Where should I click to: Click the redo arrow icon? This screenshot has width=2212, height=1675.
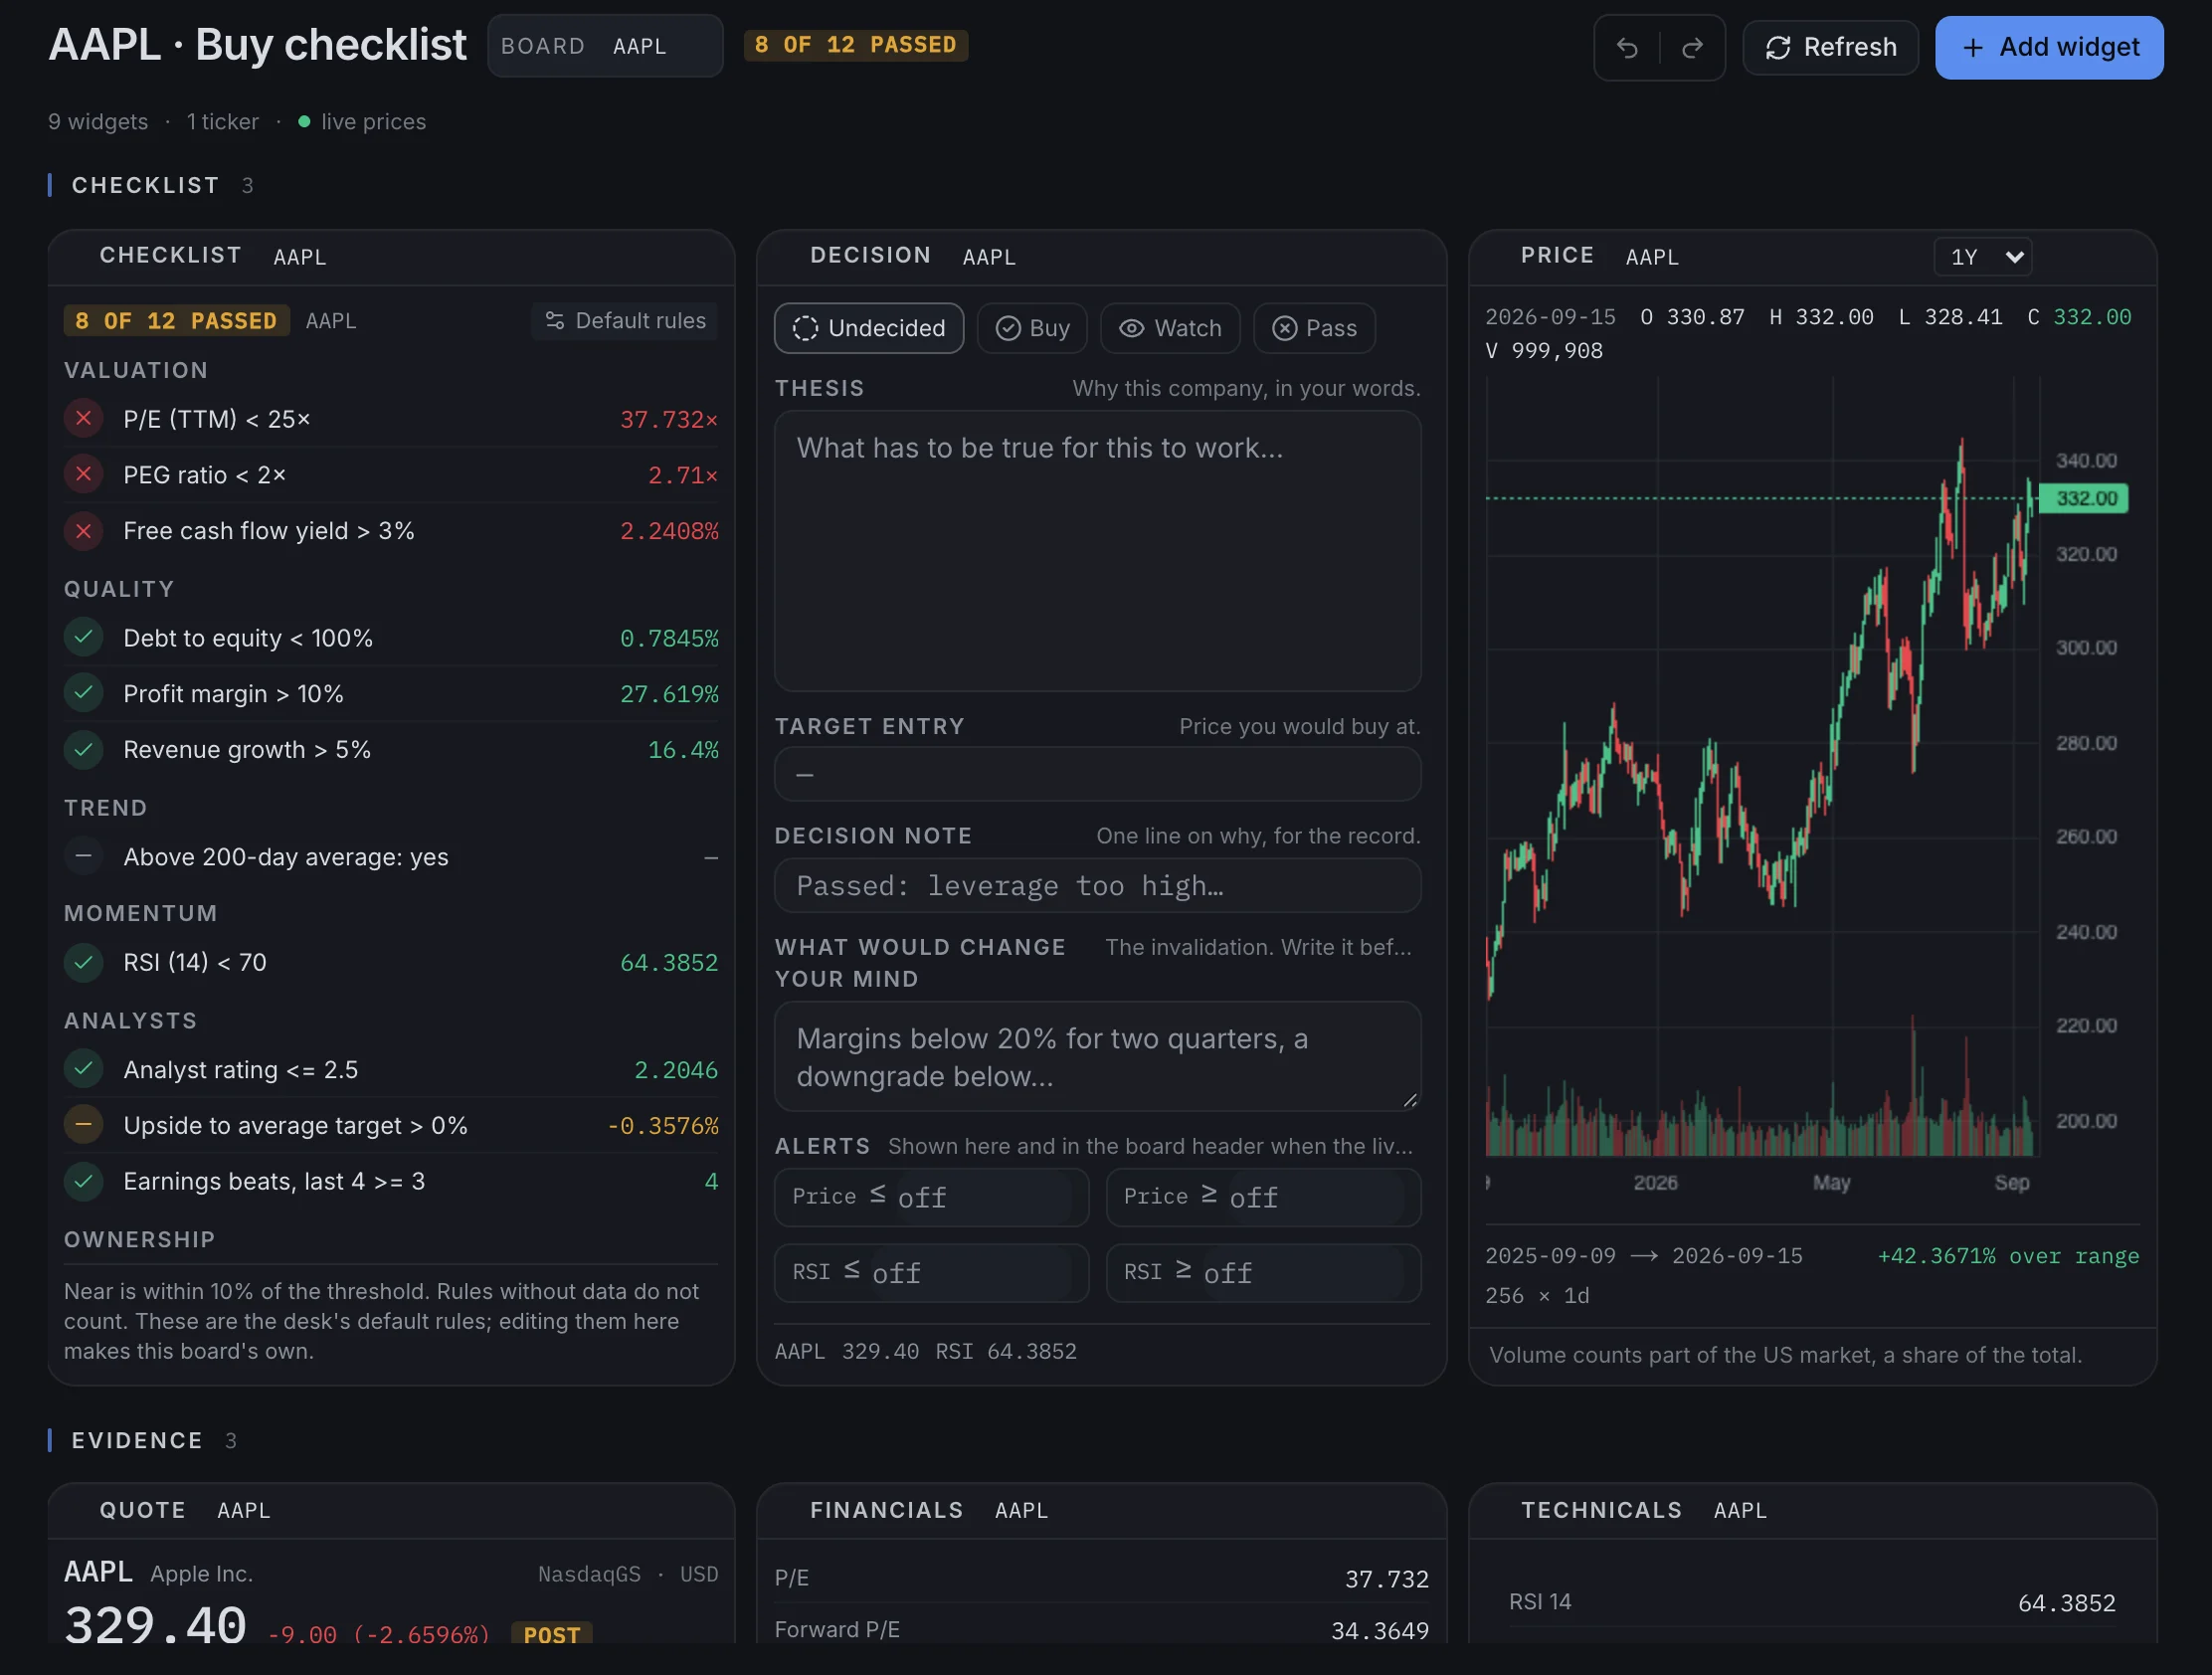pyautogui.click(x=1692, y=48)
